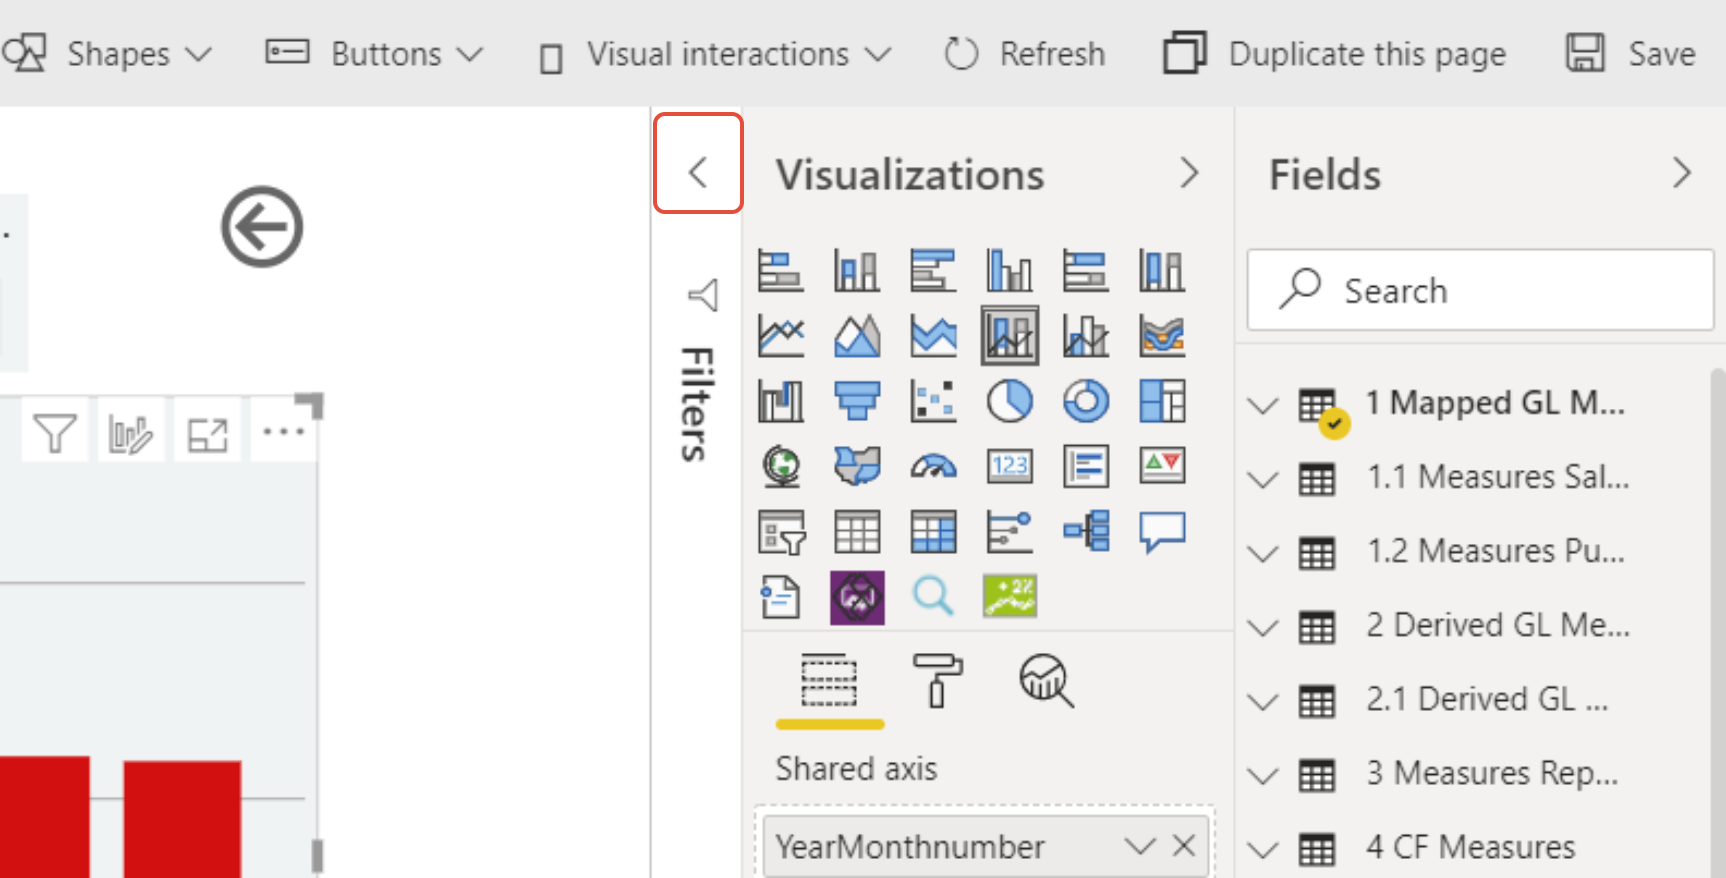Select the pie chart visualization icon

tap(1009, 401)
